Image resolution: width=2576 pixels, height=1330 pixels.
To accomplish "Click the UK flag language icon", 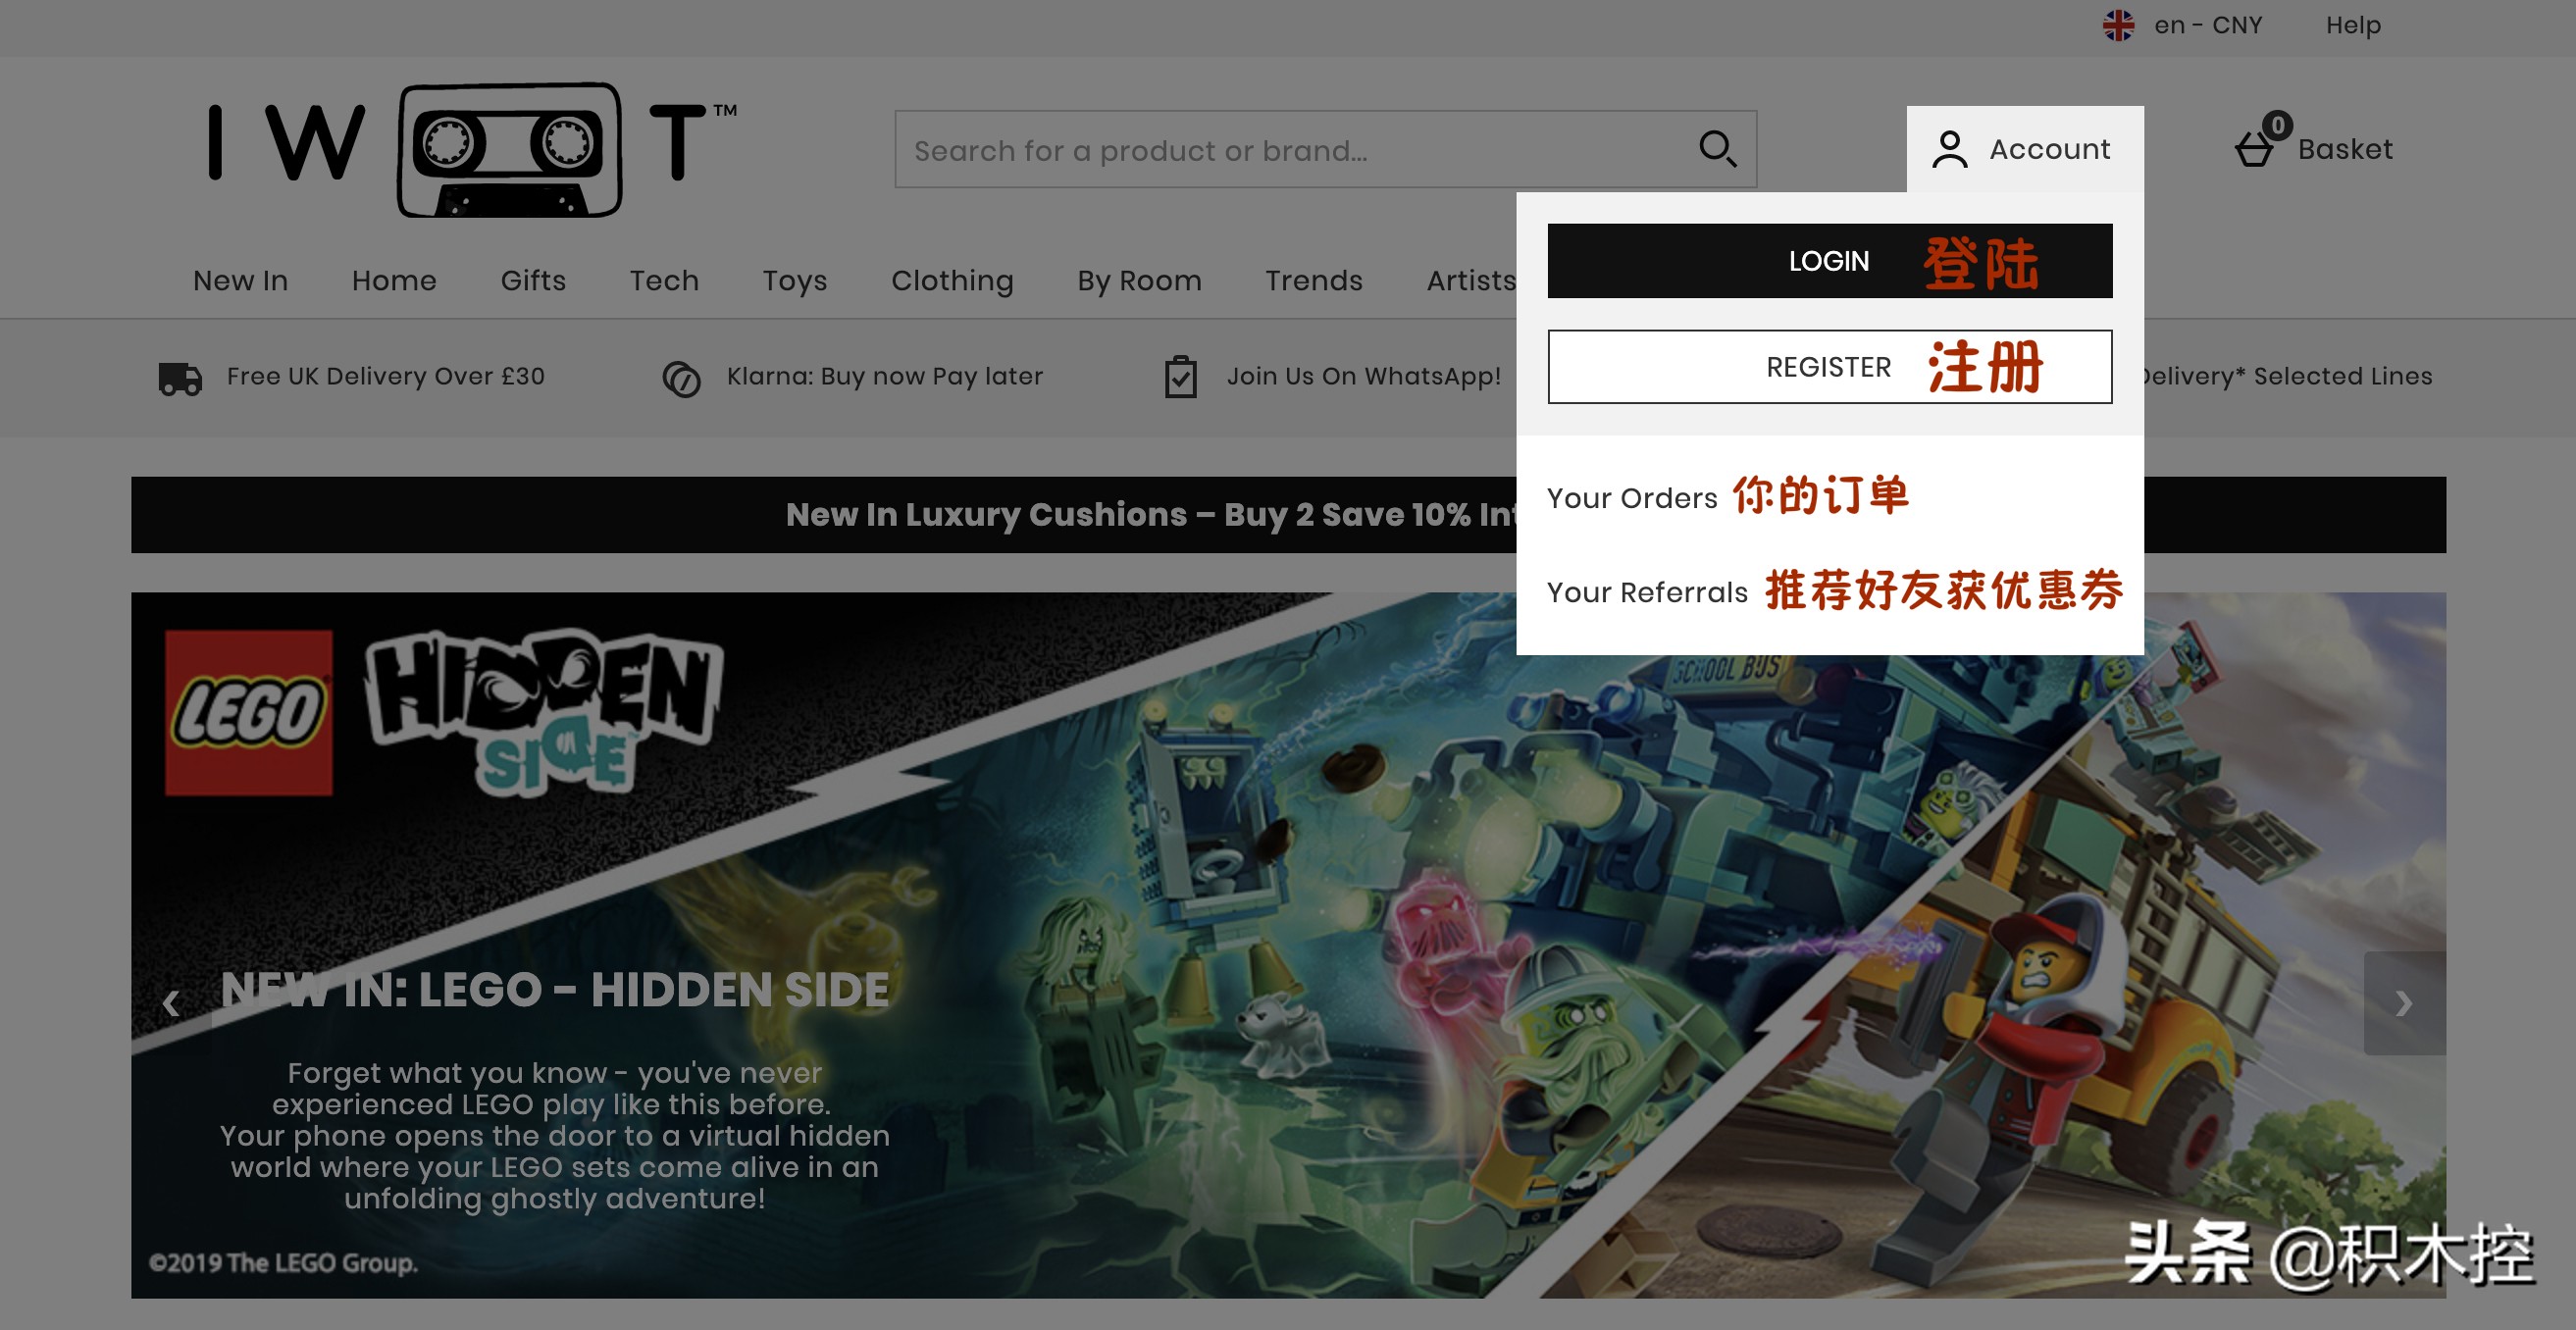I will click(2118, 25).
